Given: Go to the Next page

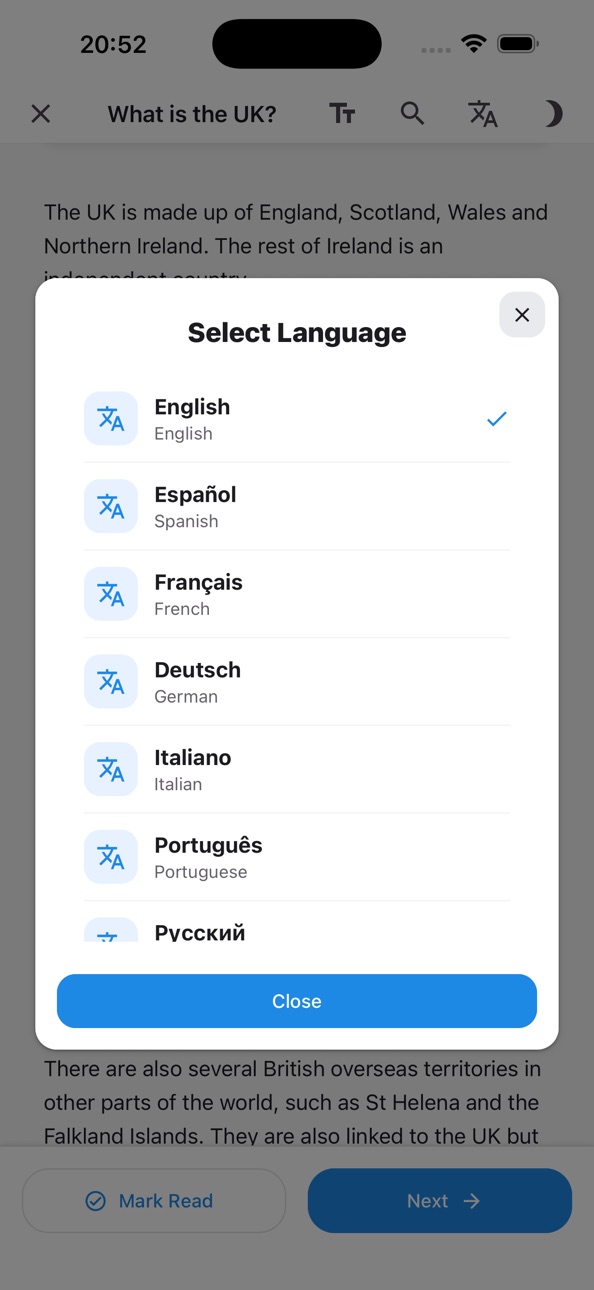Looking at the screenshot, I should point(440,1201).
